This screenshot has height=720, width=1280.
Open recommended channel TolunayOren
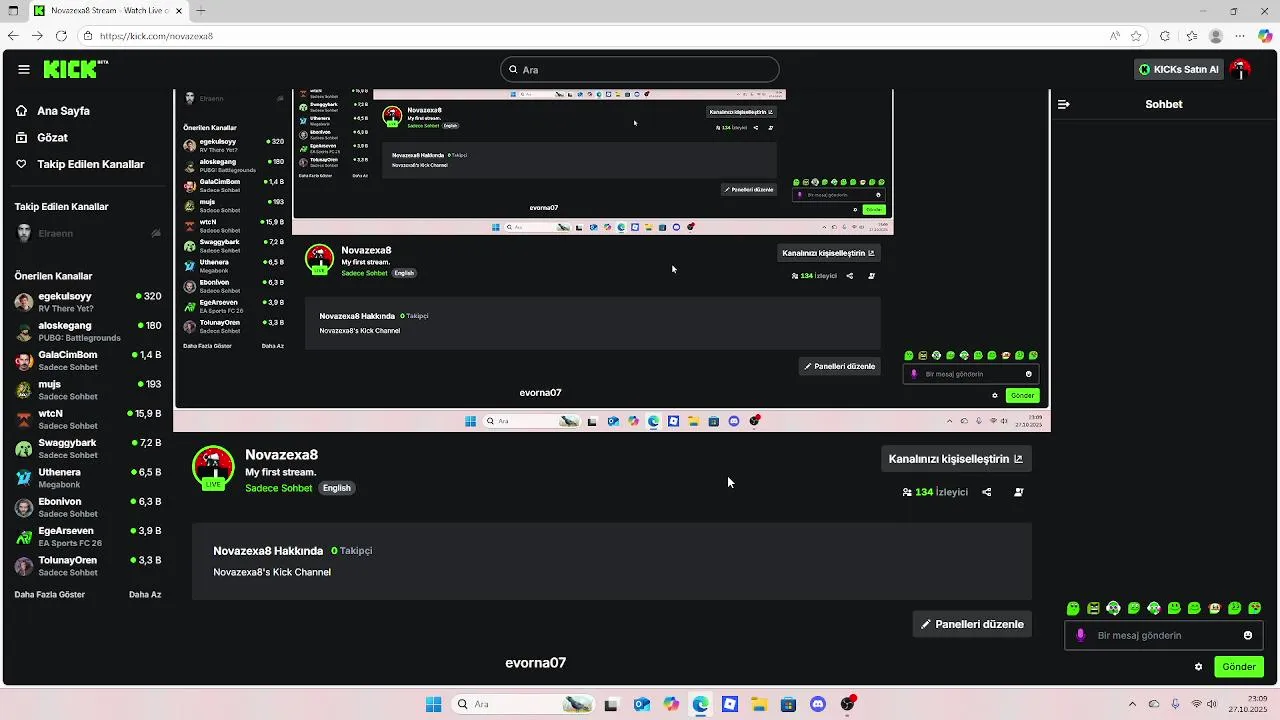(x=87, y=565)
